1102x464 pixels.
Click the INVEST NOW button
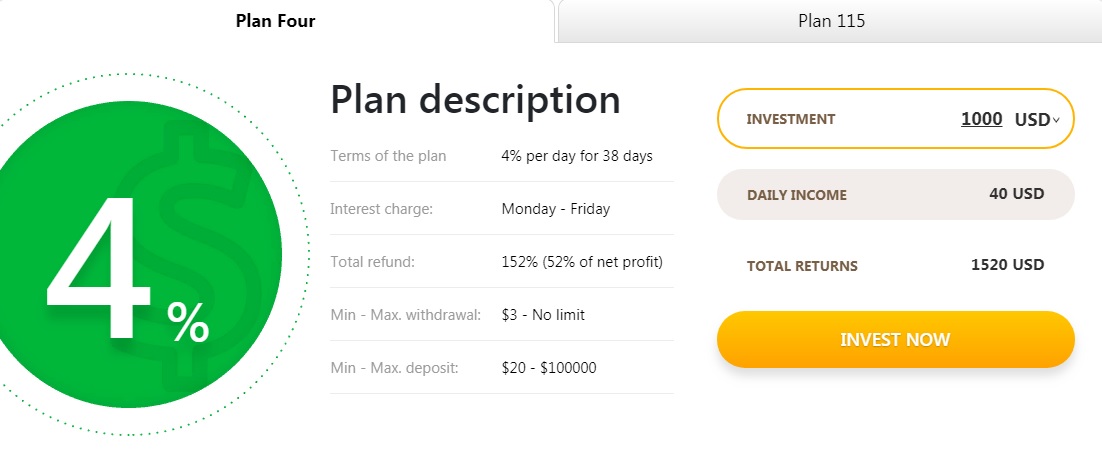point(895,340)
